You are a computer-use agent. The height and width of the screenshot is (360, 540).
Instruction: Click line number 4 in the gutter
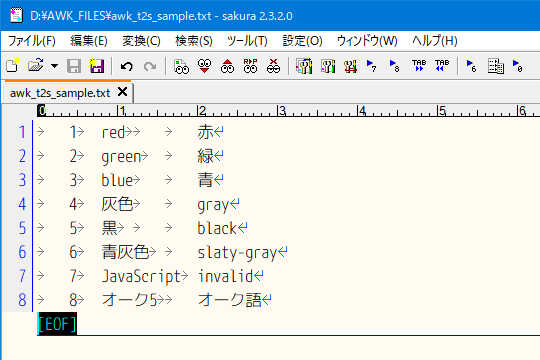[x=22, y=204]
